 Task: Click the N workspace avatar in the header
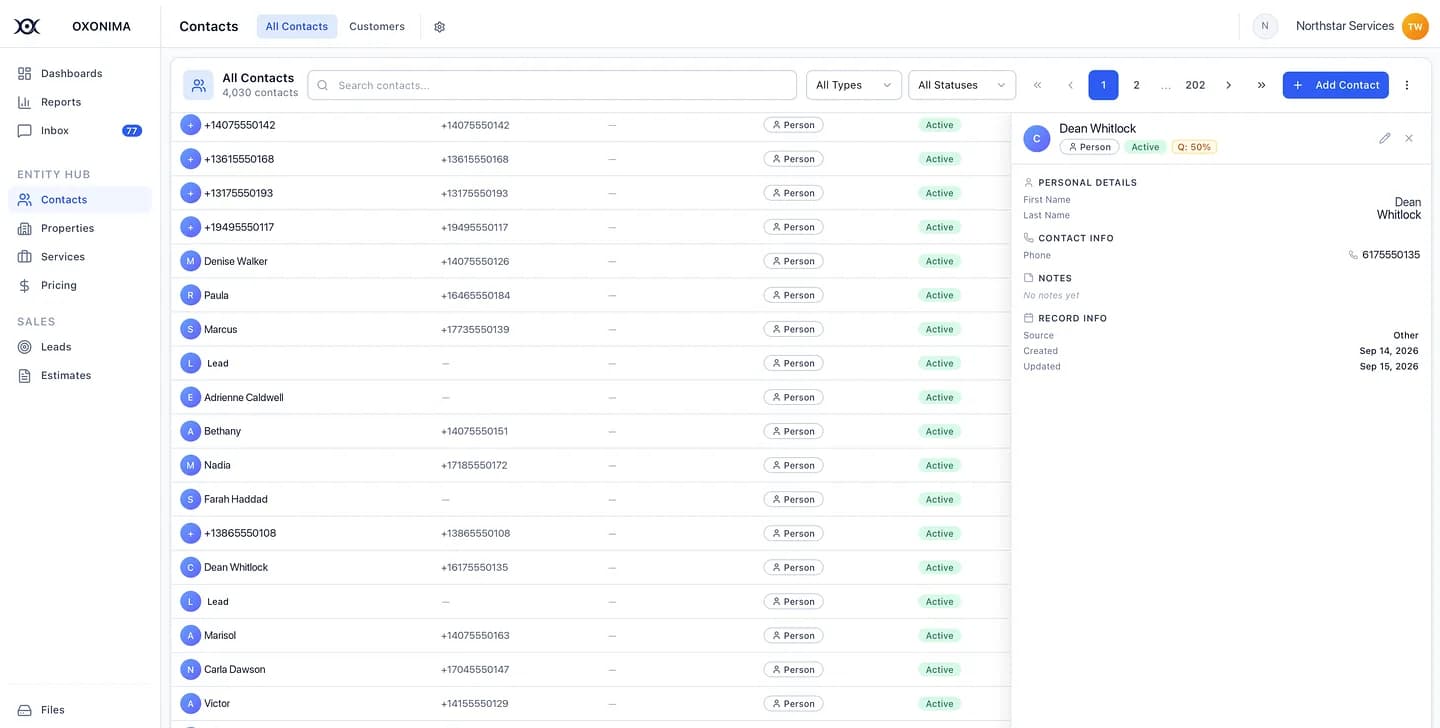[x=1265, y=26]
